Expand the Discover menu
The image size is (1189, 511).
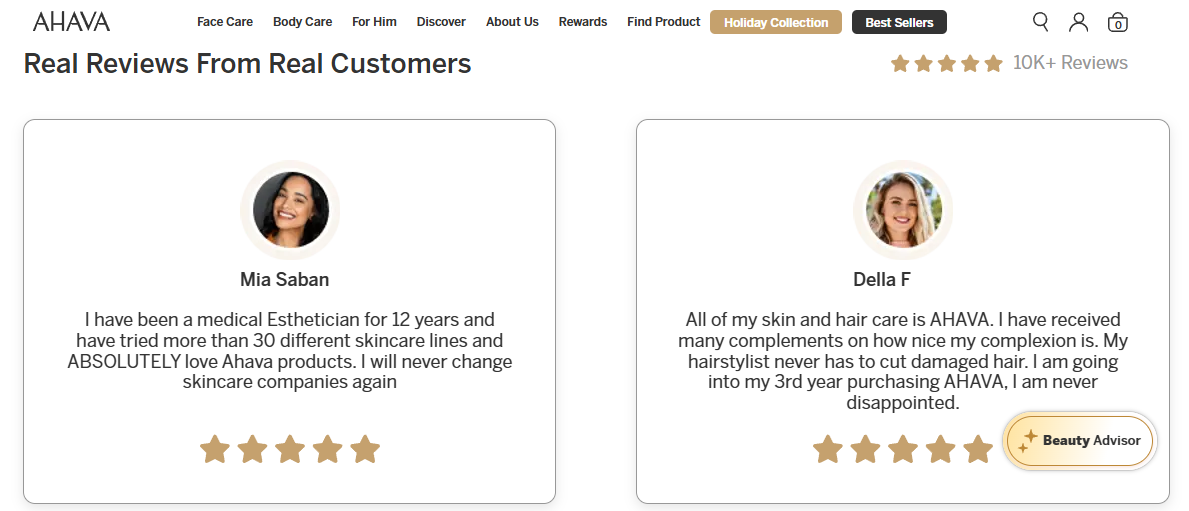[441, 22]
